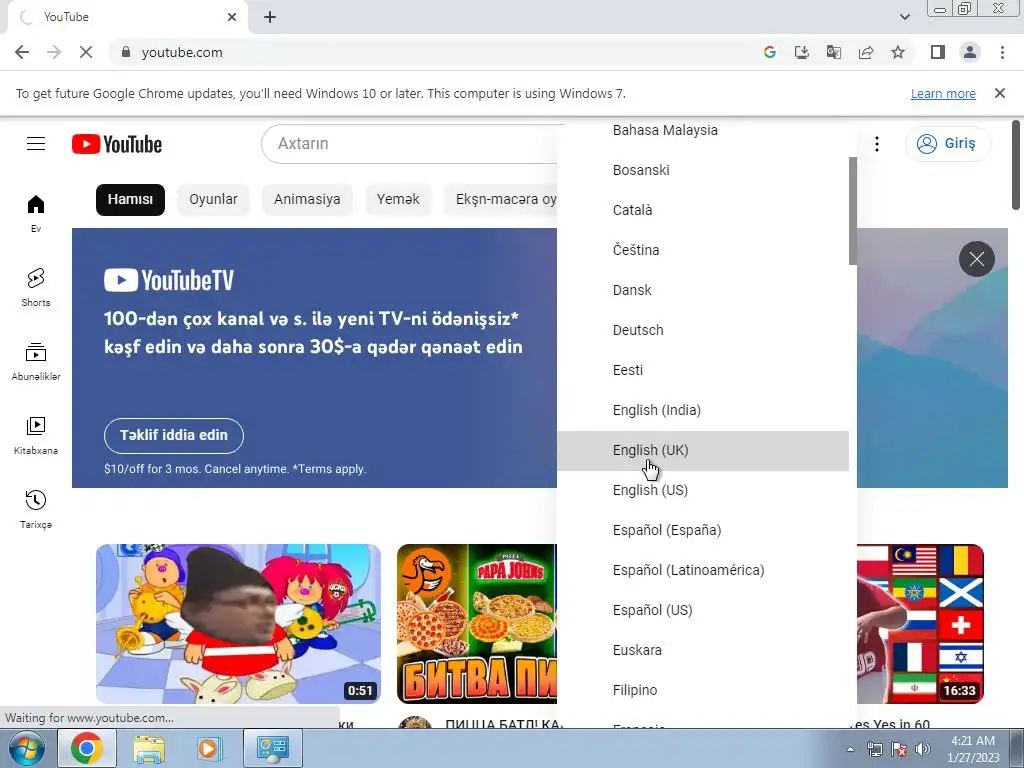Go back in Chrome
Image resolution: width=1024 pixels, height=768 pixels.
(x=22, y=52)
